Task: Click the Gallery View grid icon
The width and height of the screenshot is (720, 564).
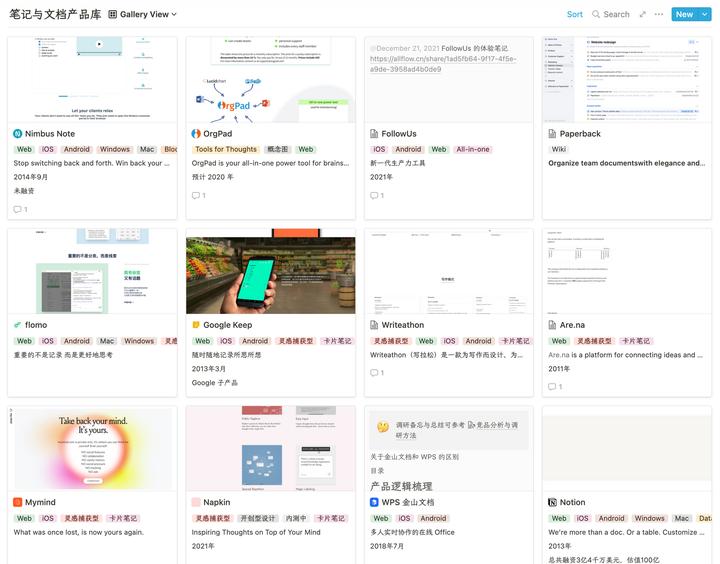Action: 112,14
